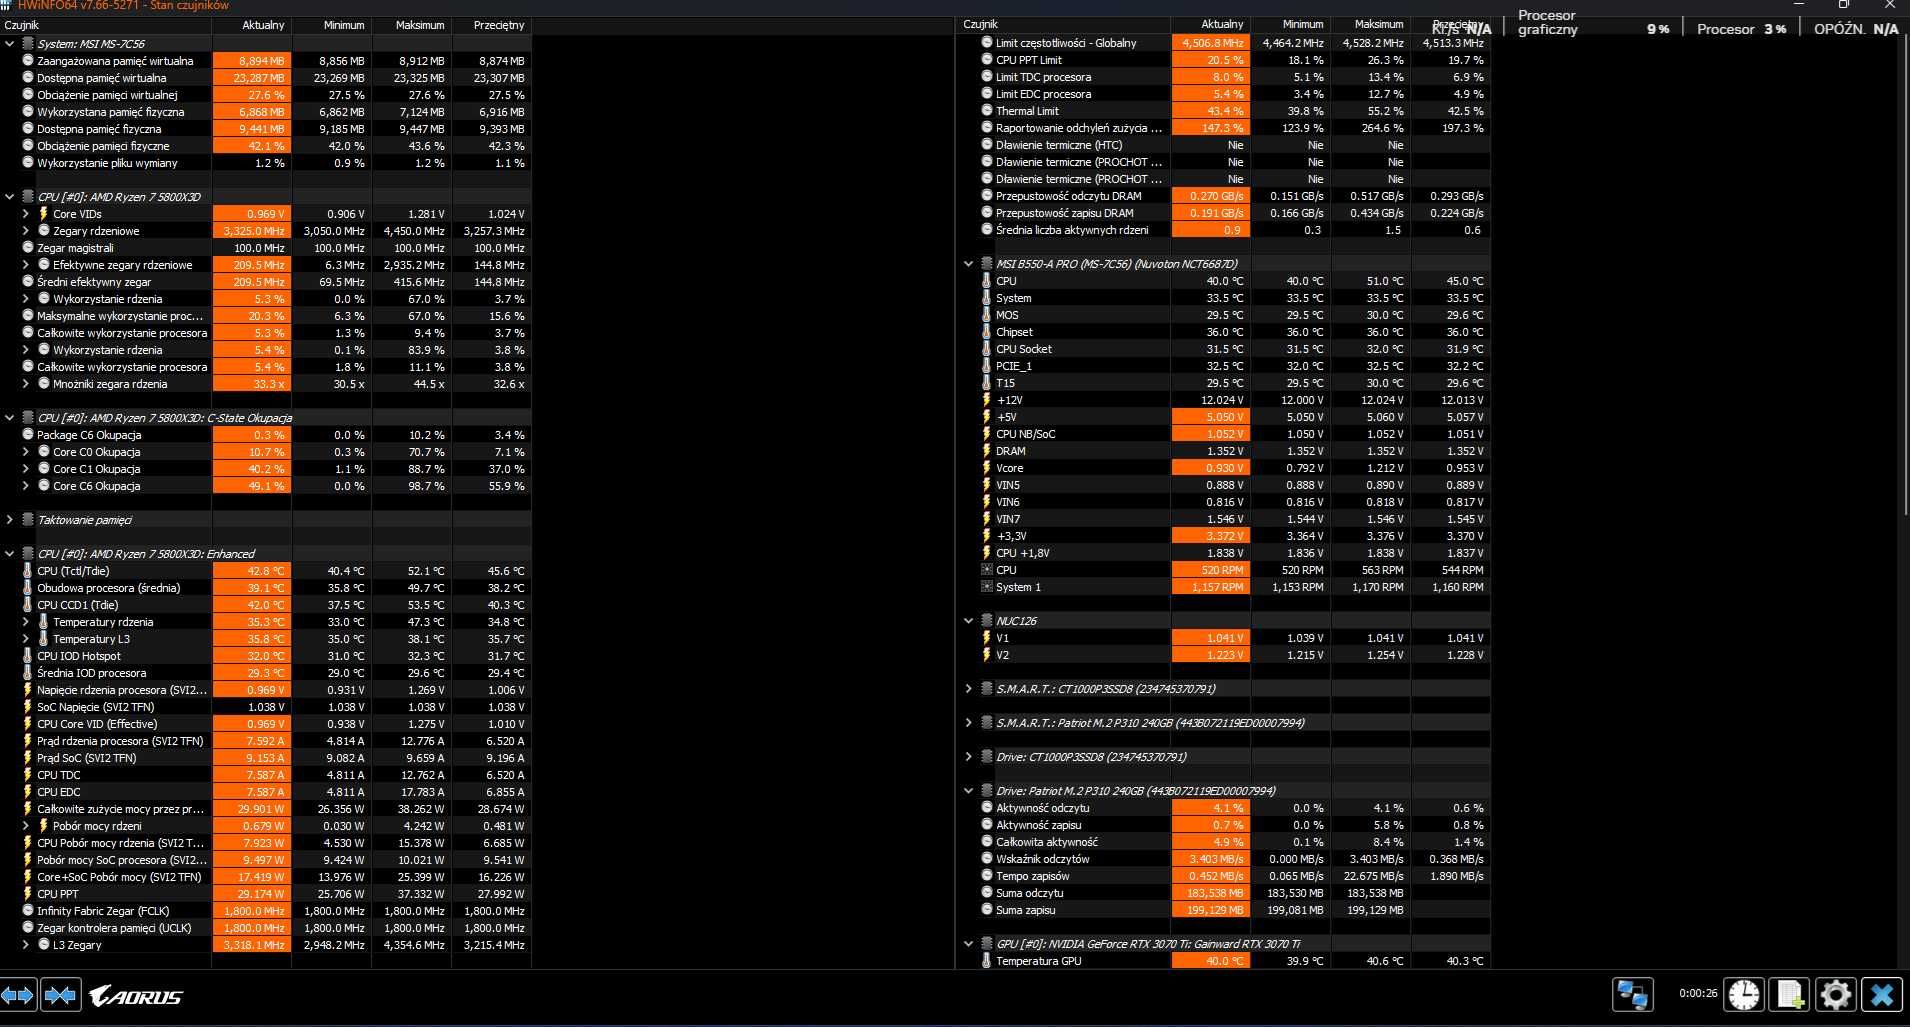Screen dimensions: 1910x1027
Task: Expand the Core VIDs row
Action: 26,214
